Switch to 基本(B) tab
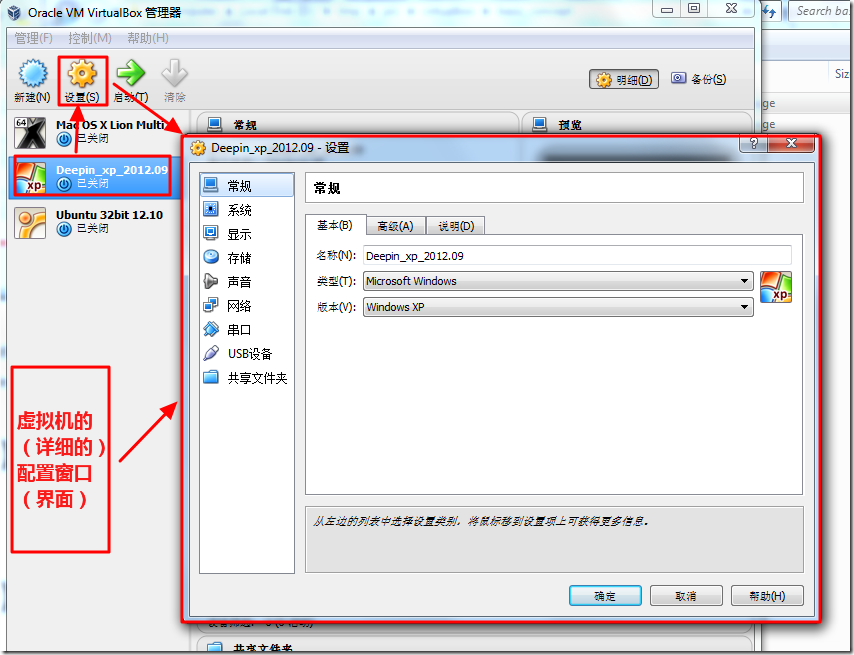The width and height of the screenshot is (854, 655). click(335, 225)
